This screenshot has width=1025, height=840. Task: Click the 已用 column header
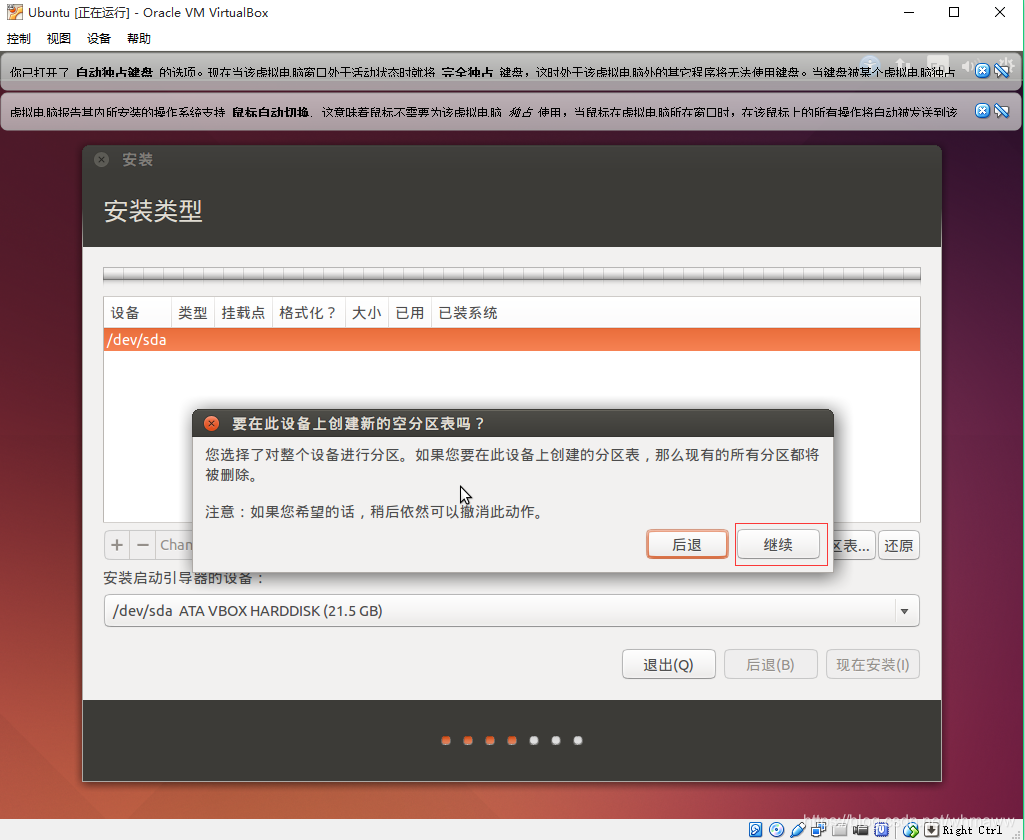(x=410, y=313)
